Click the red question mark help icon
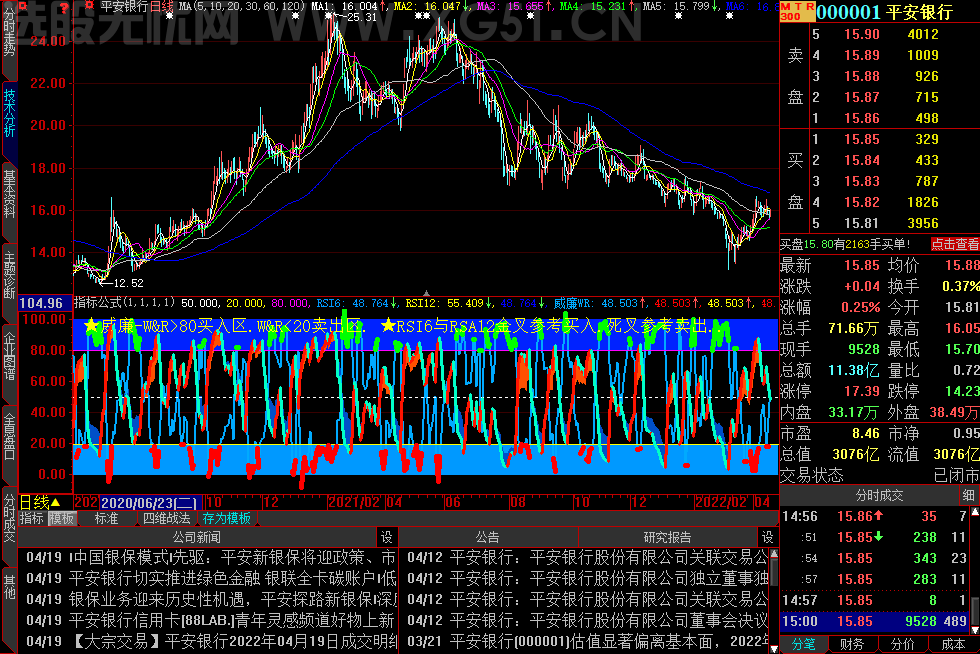980x654 pixels. coord(63,7)
